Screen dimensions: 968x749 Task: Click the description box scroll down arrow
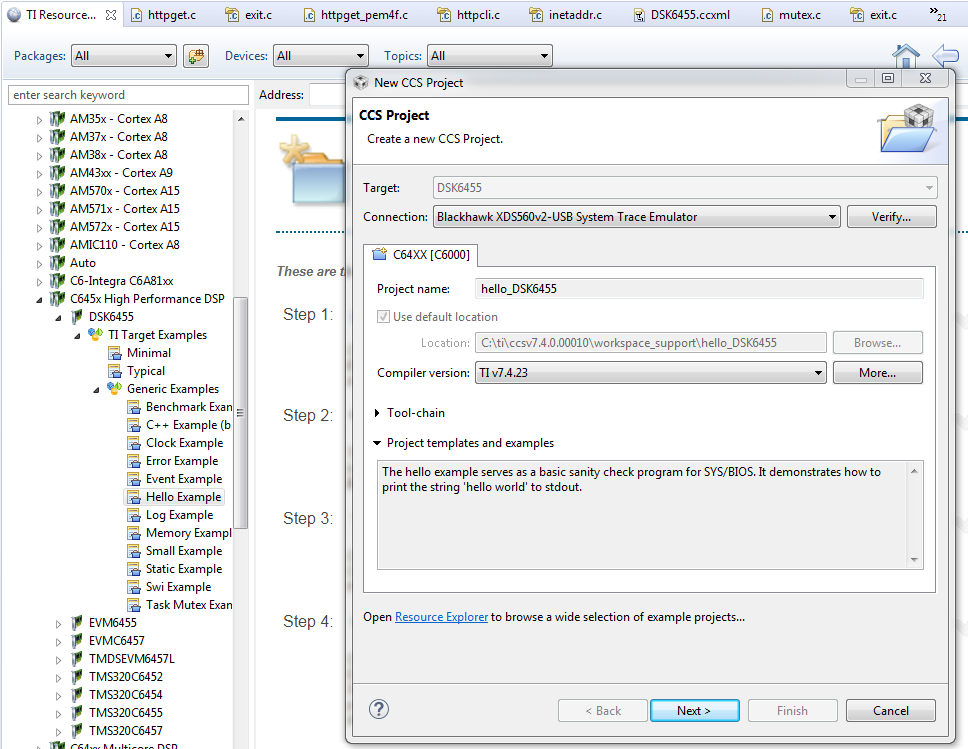[914, 560]
